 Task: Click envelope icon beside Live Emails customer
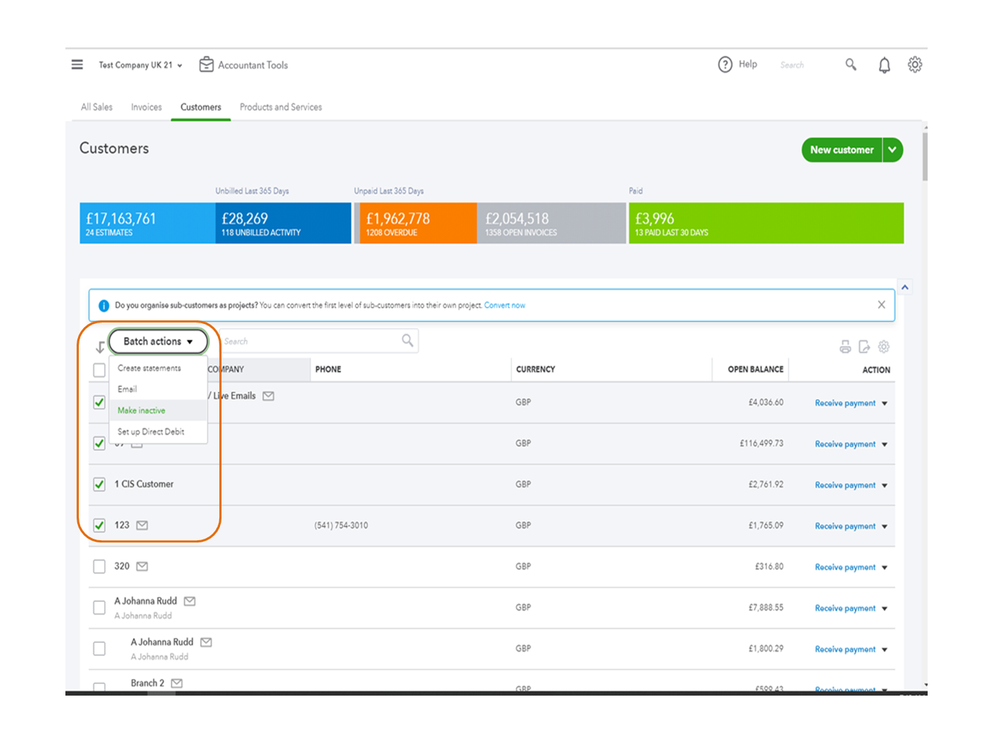pyautogui.click(x=269, y=396)
